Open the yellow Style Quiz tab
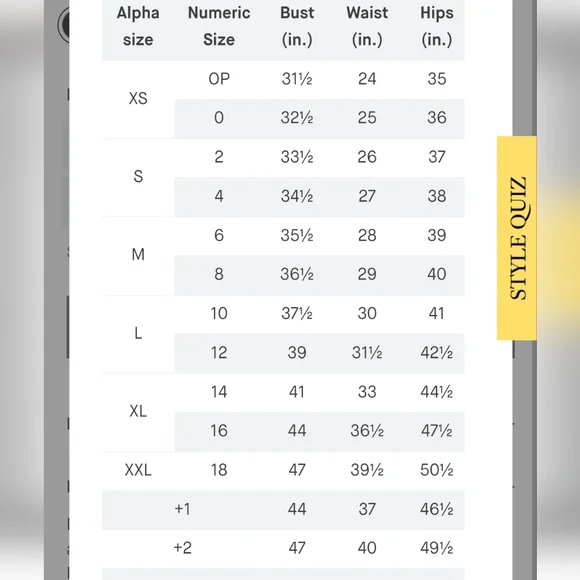This screenshot has width=580, height=580. 516,238
